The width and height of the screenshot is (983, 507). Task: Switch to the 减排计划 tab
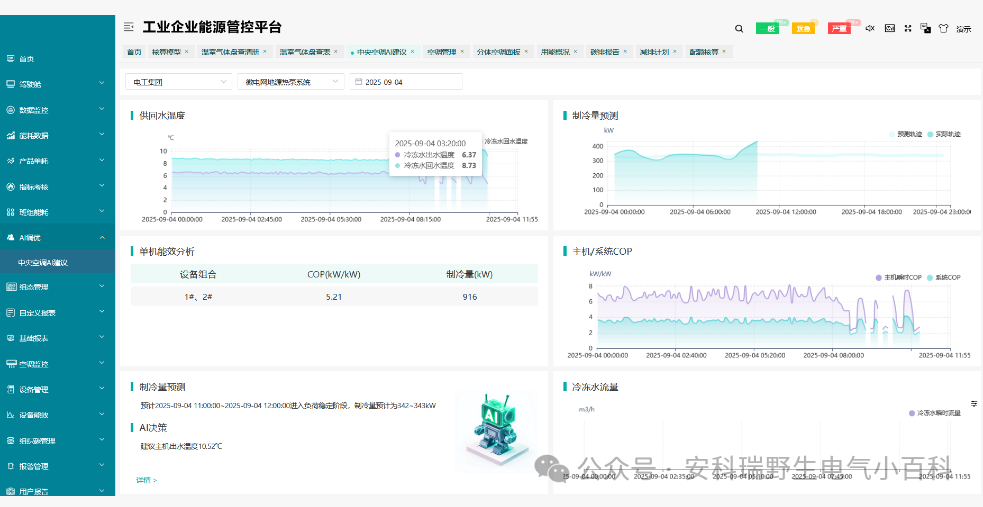click(x=659, y=51)
